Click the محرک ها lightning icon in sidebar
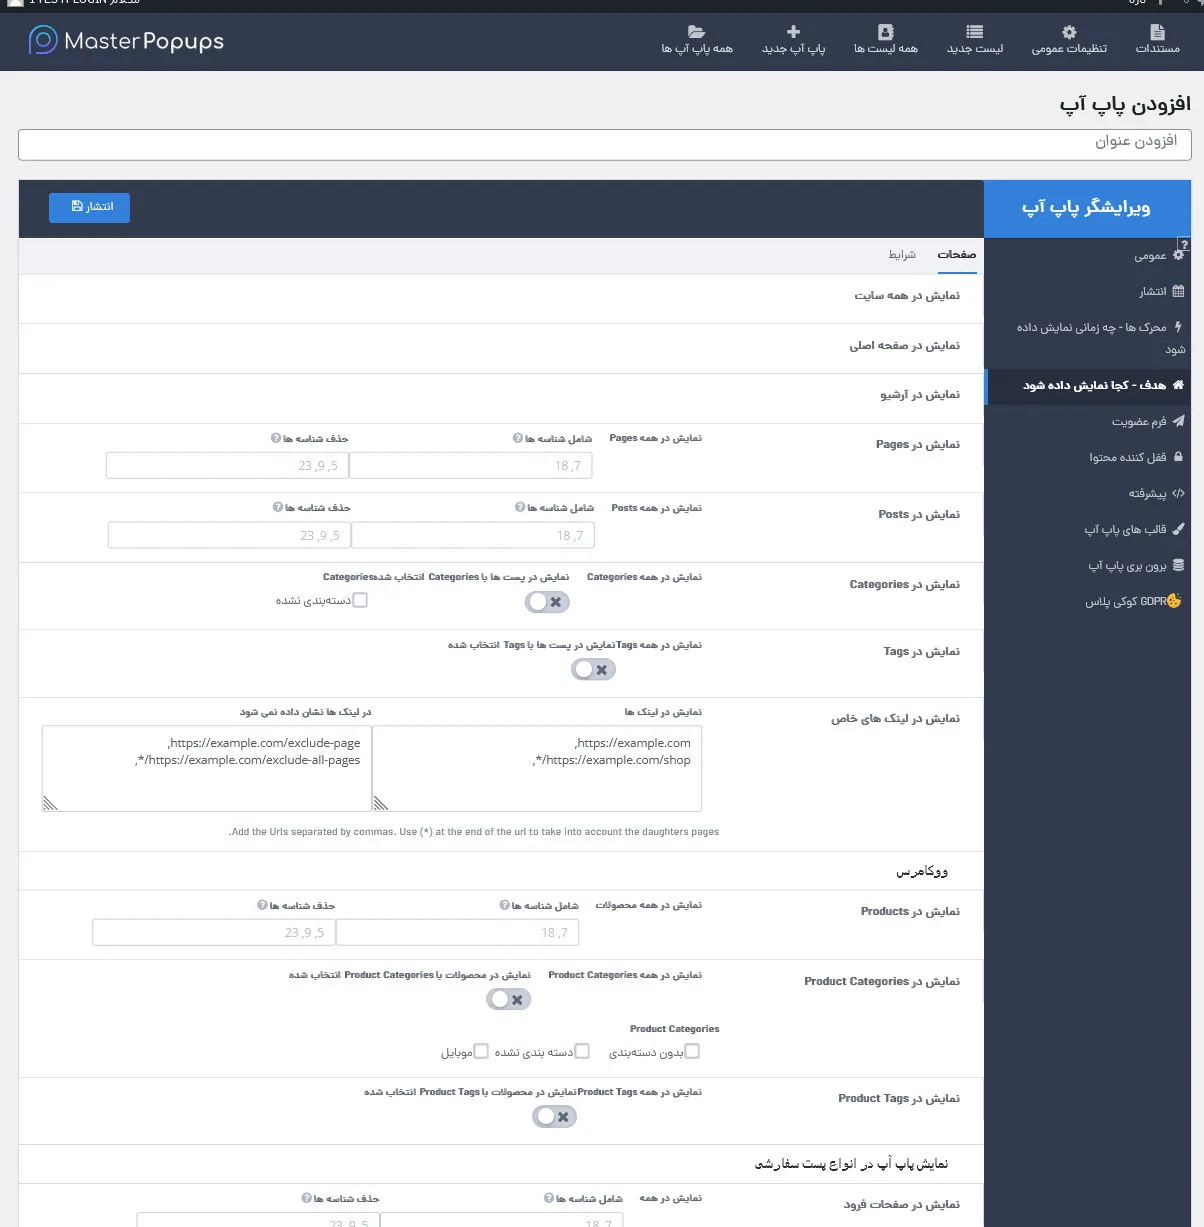Image resolution: width=1204 pixels, height=1227 pixels. point(1178,327)
